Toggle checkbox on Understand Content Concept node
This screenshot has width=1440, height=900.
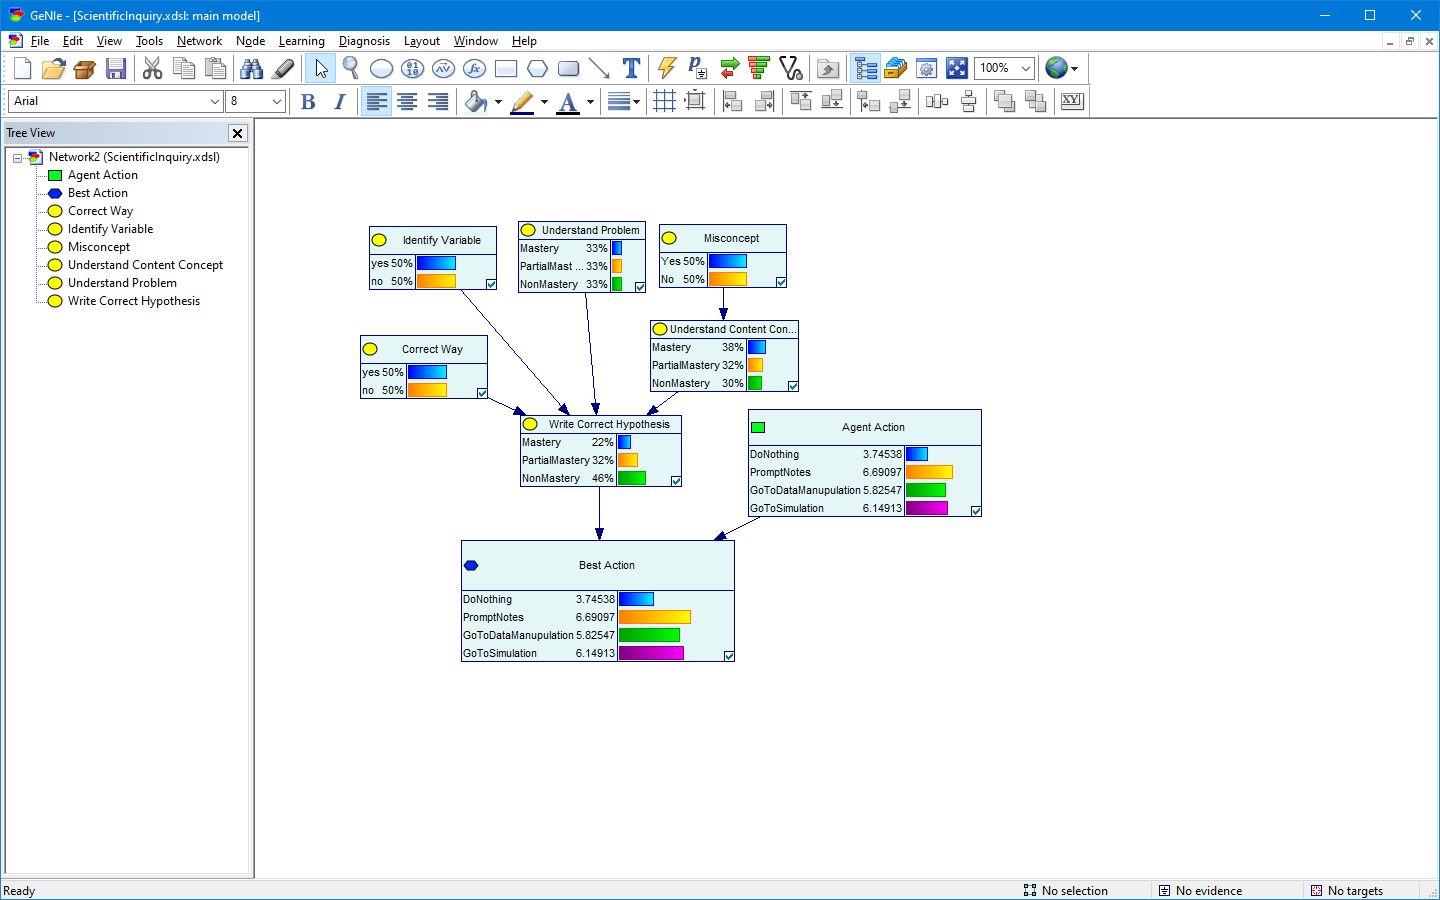(x=793, y=386)
